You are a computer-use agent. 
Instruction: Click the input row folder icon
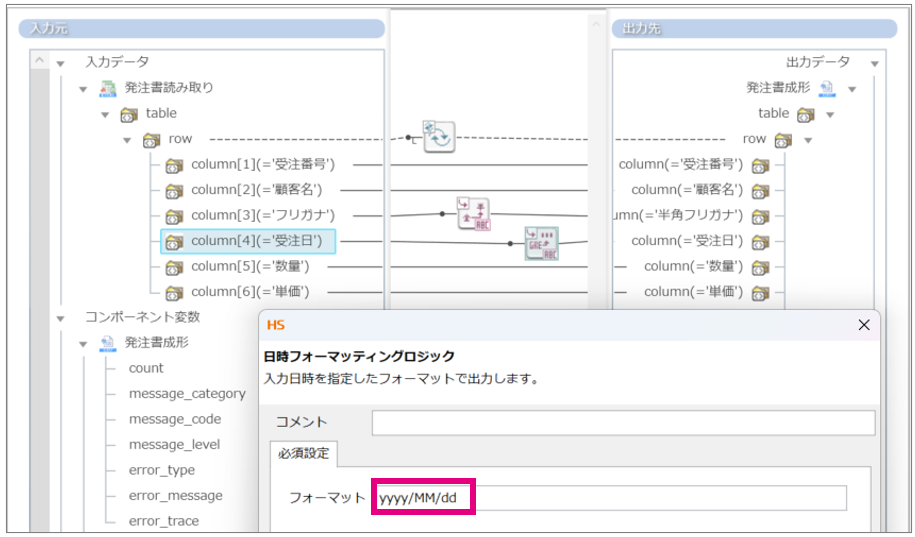pos(151,140)
